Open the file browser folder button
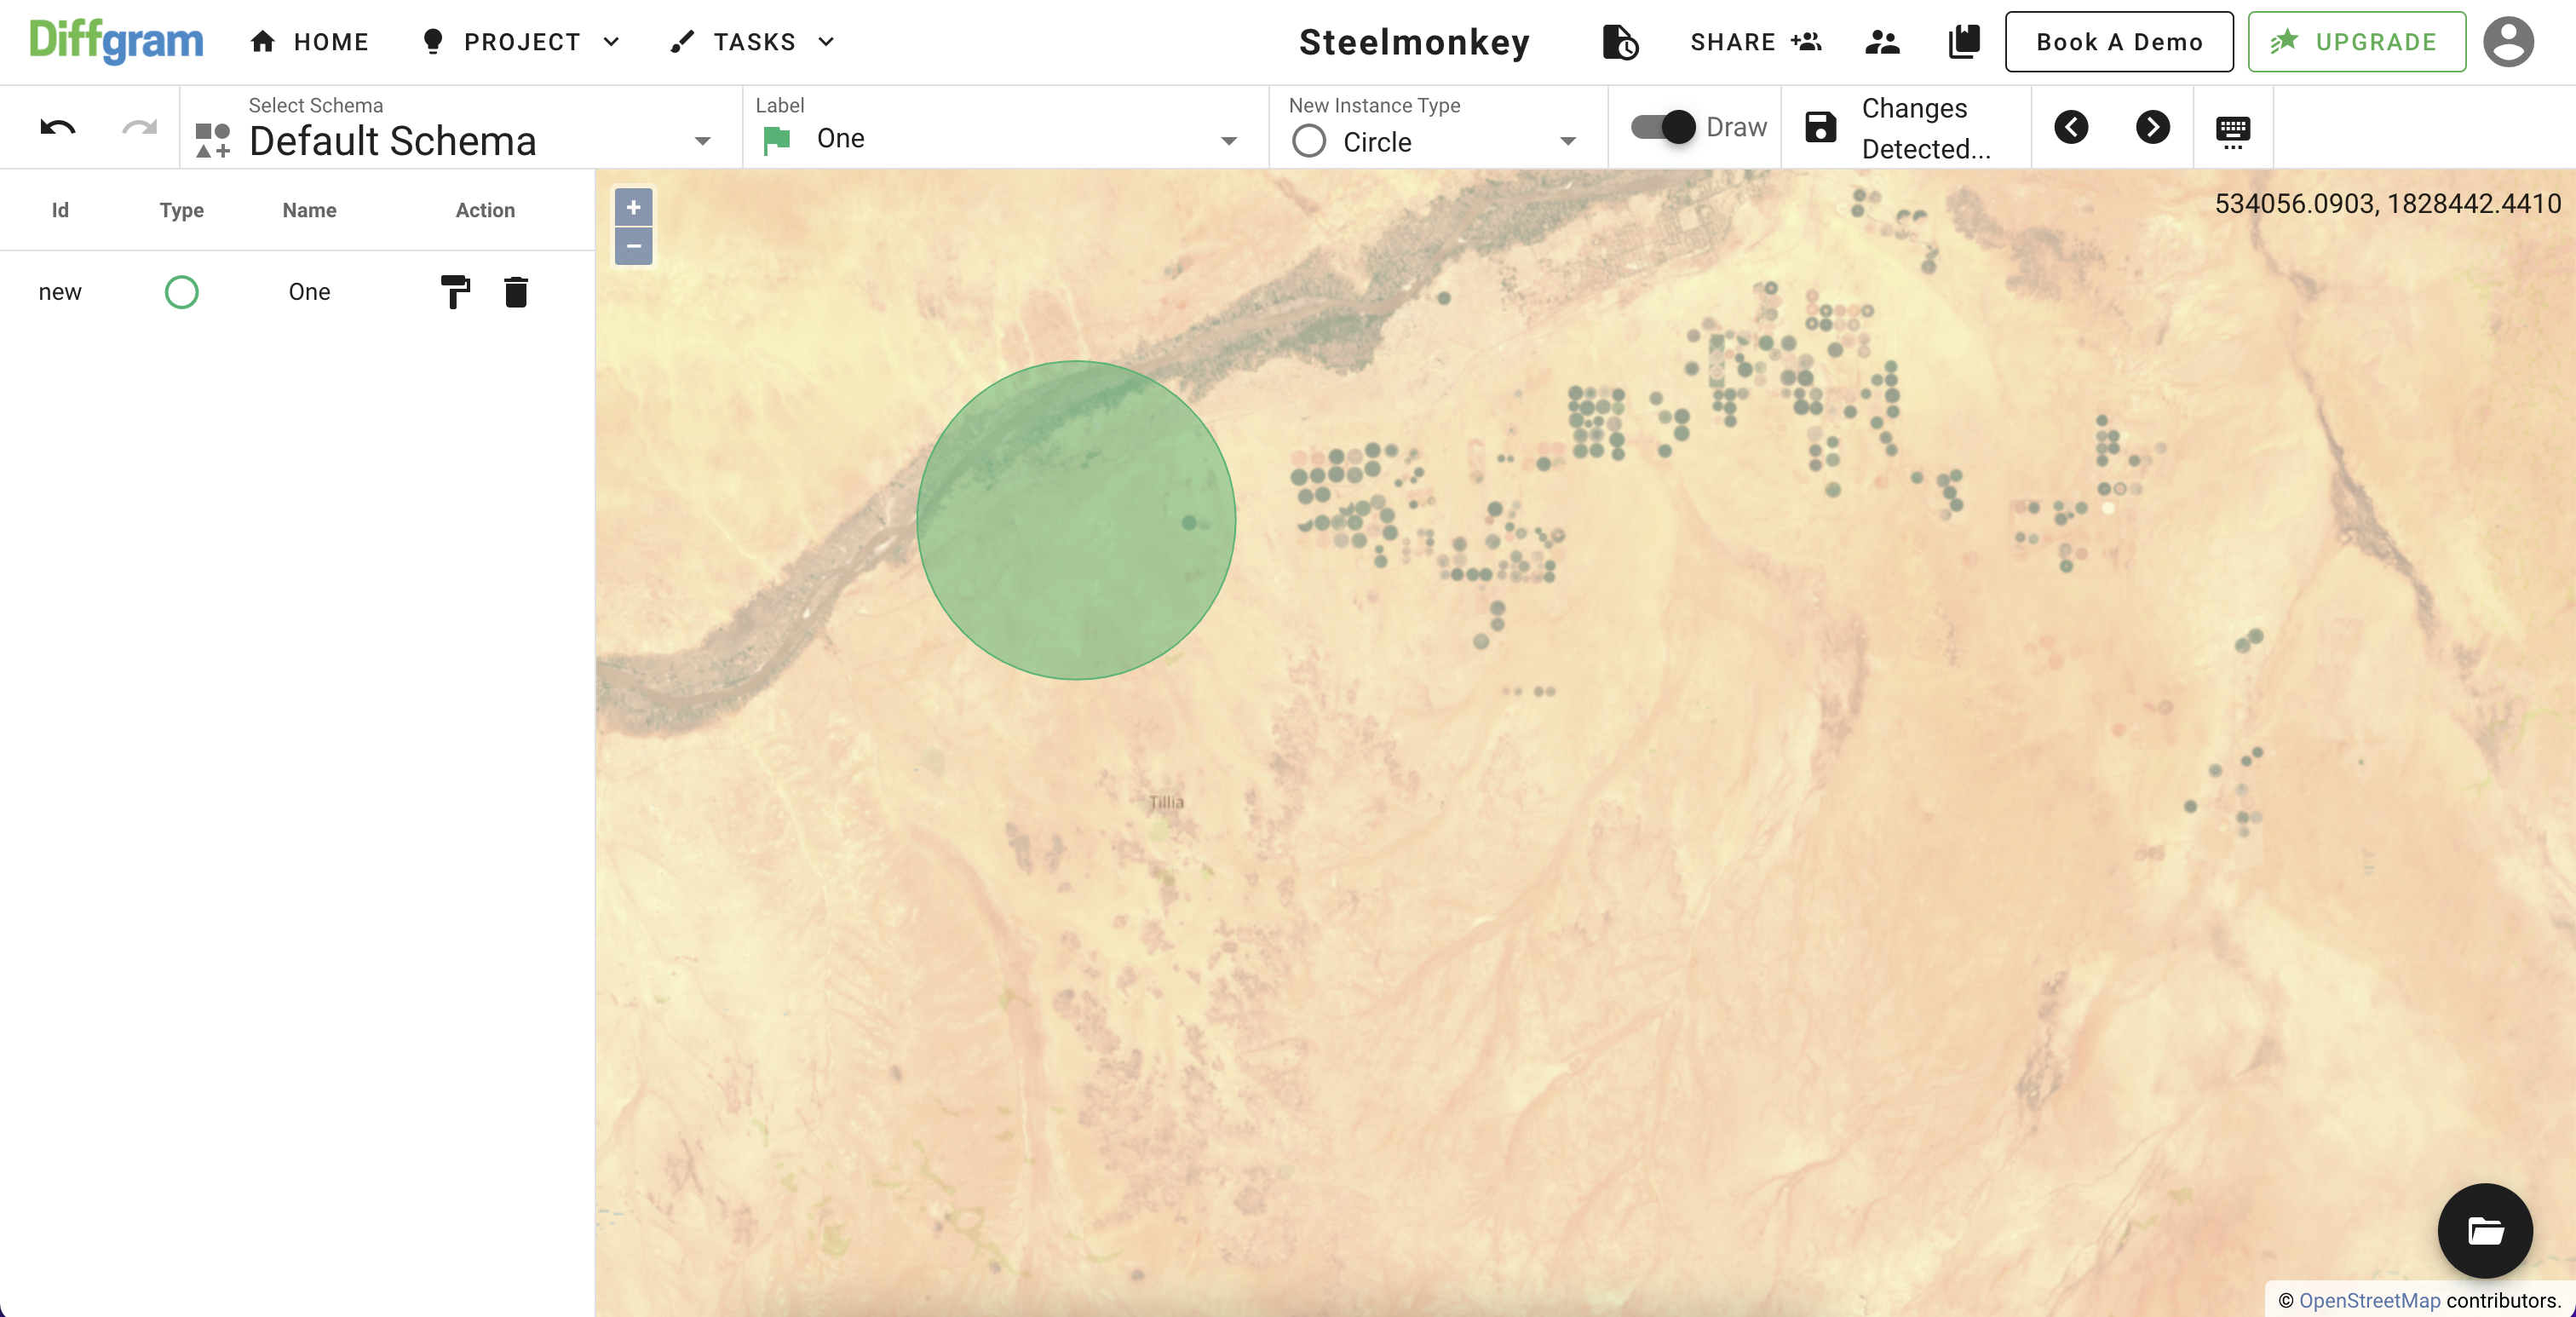This screenshot has height=1317, width=2576. 2484,1230
